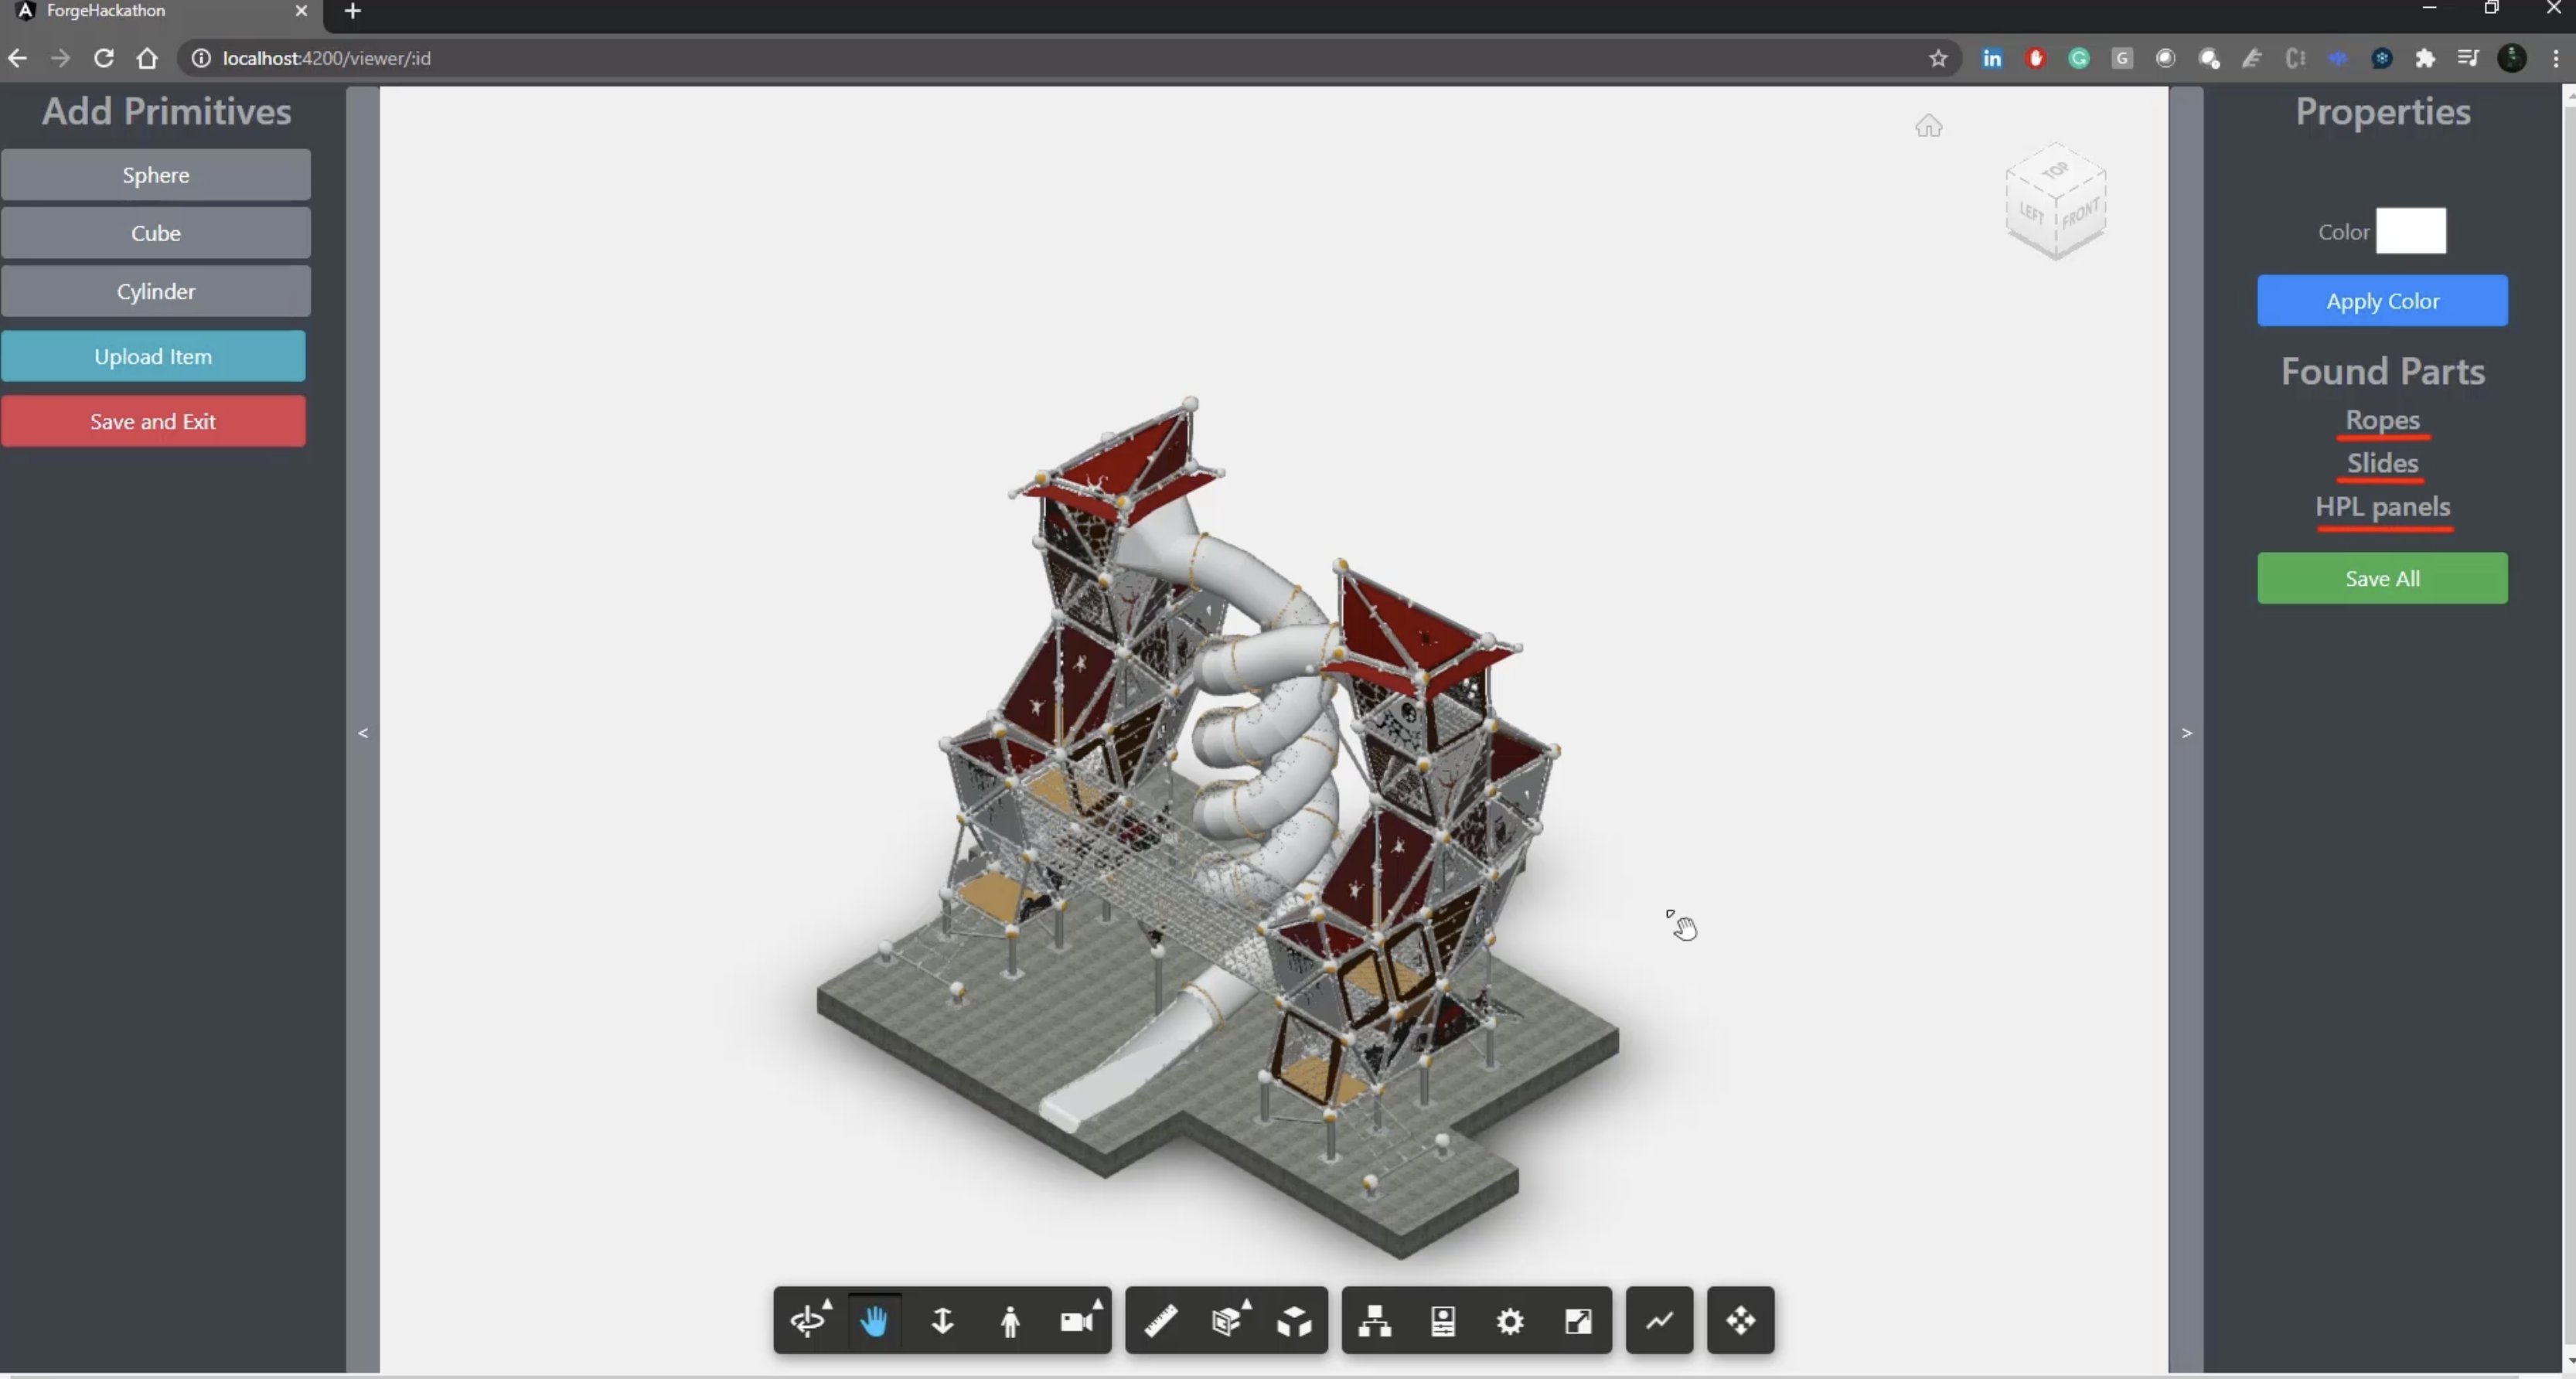
Task: Open the Grammarly extension
Action: [x=2078, y=58]
